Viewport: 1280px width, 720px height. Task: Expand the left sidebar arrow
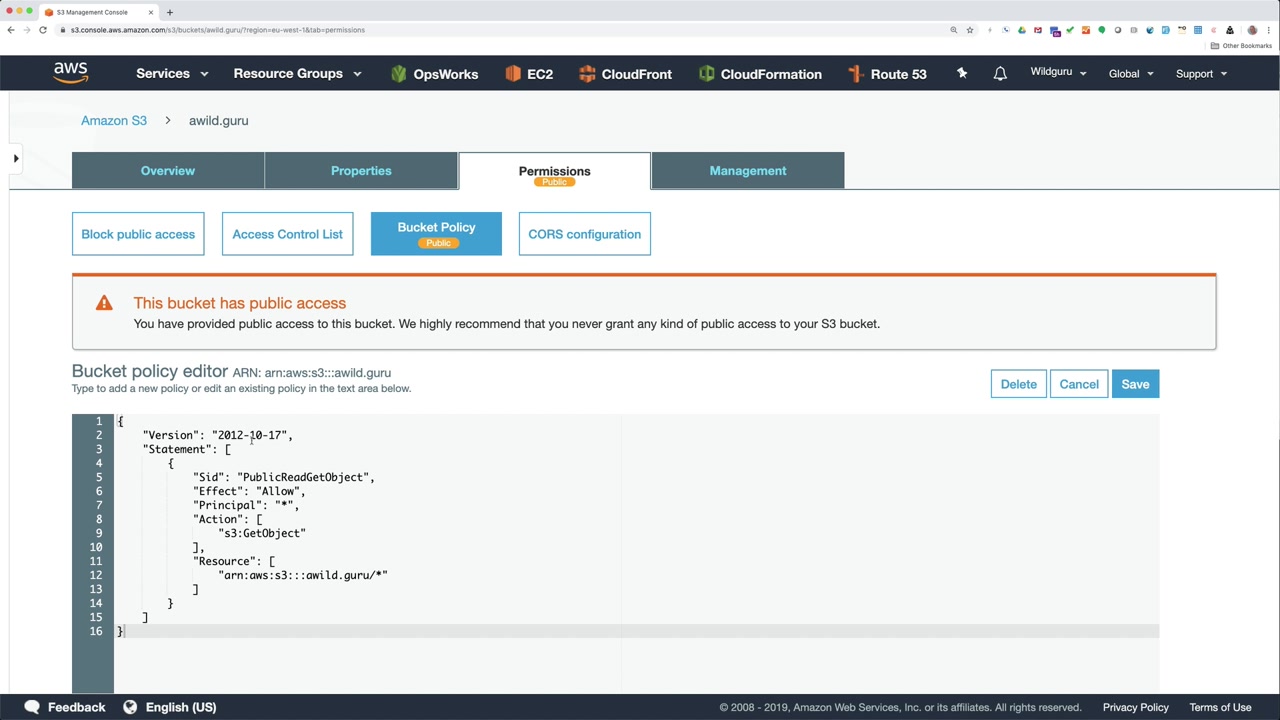[16, 158]
